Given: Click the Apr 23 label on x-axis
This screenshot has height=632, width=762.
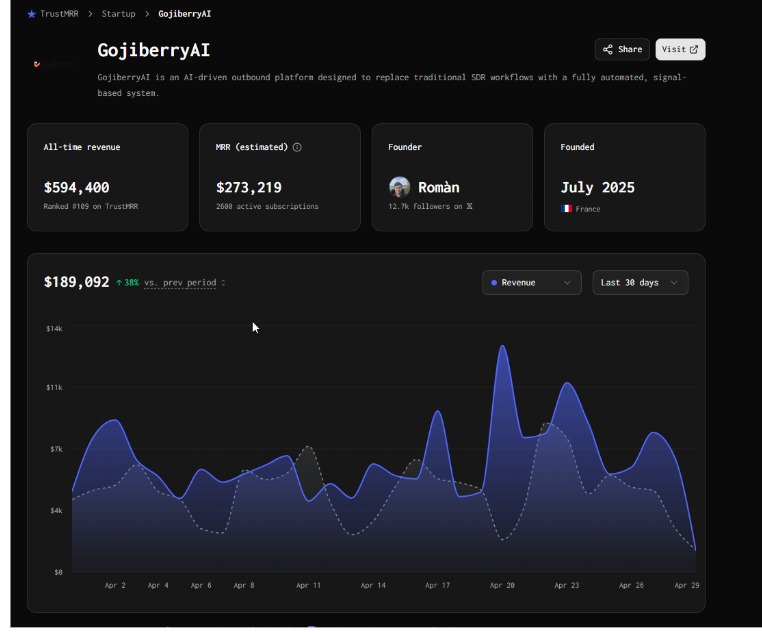Looking at the screenshot, I should [x=567, y=585].
